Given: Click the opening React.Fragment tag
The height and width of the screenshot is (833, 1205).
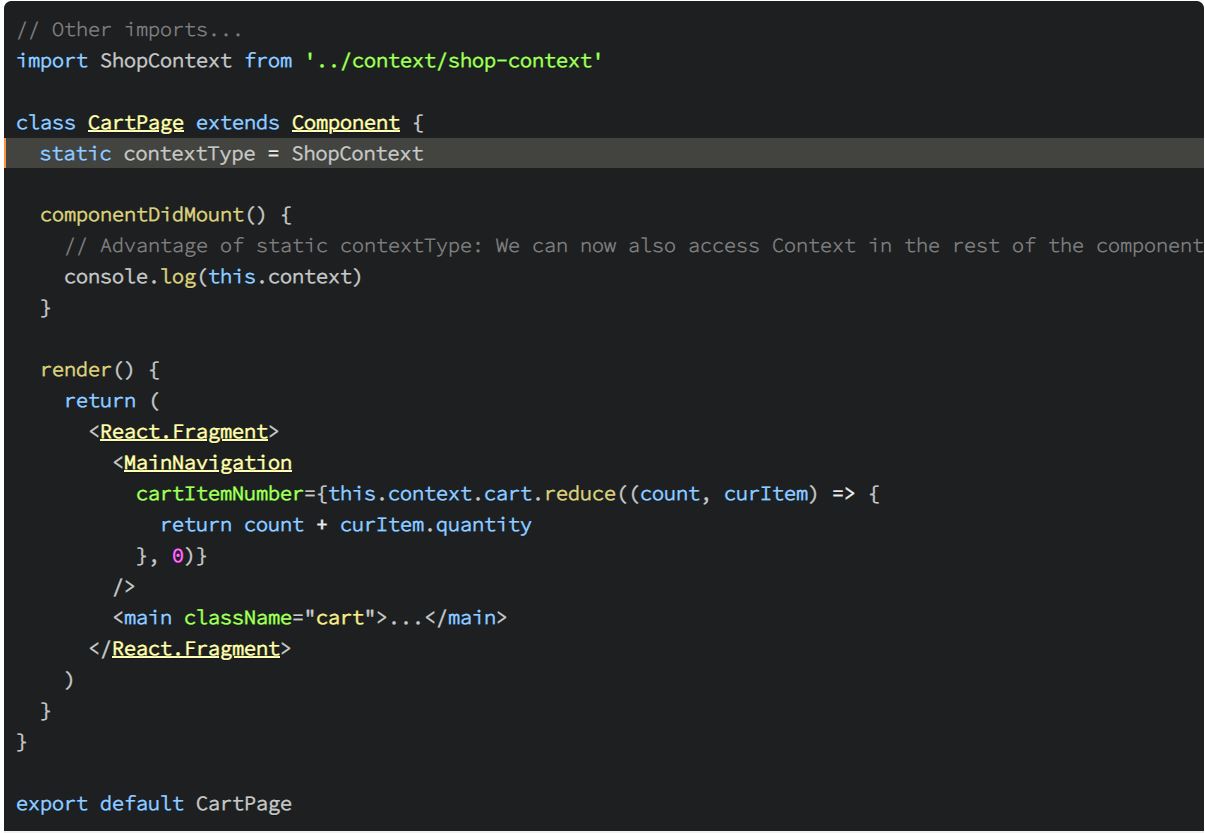Looking at the screenshot, I should (x=184, y=431).
